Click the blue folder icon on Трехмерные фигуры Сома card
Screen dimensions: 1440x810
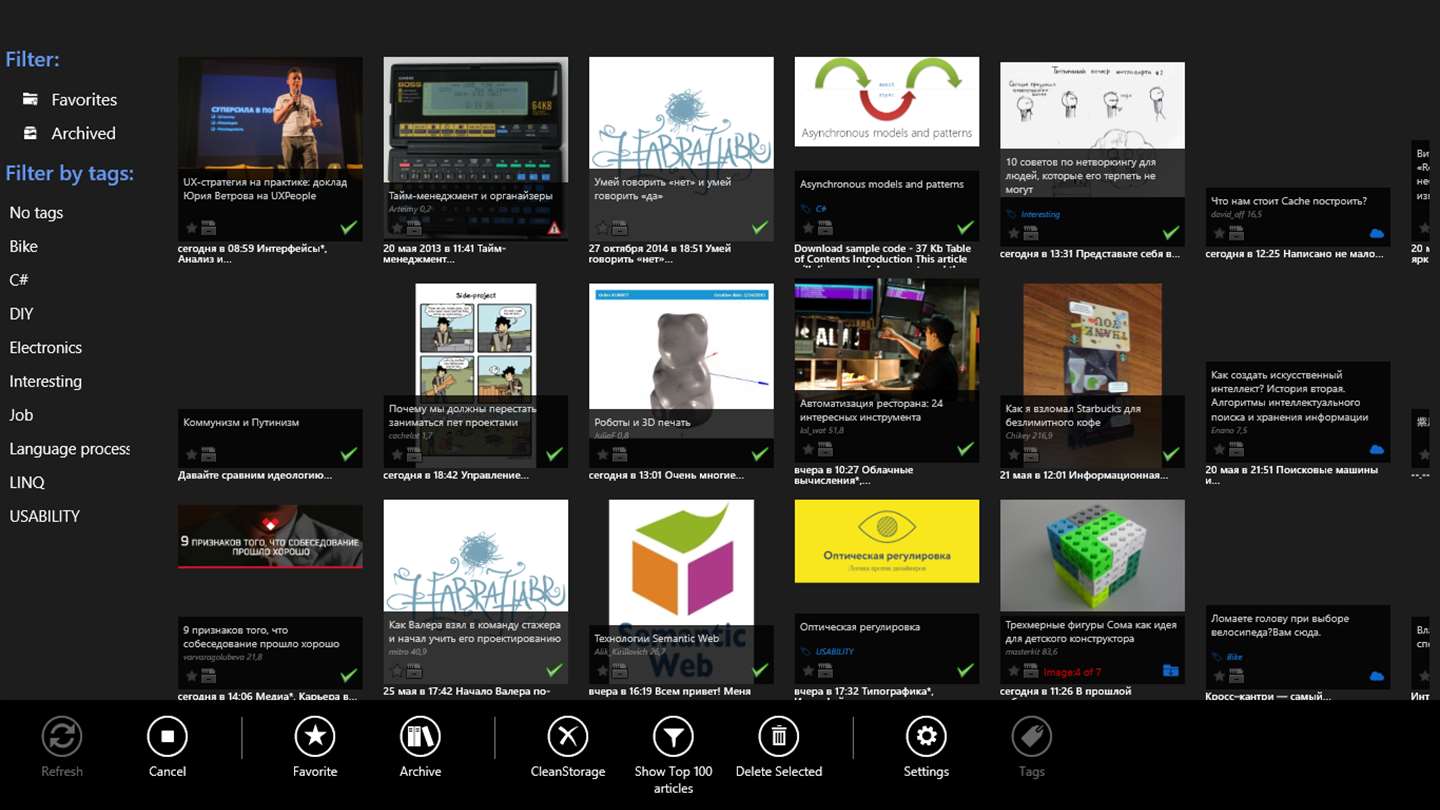tap(1170, 671)
